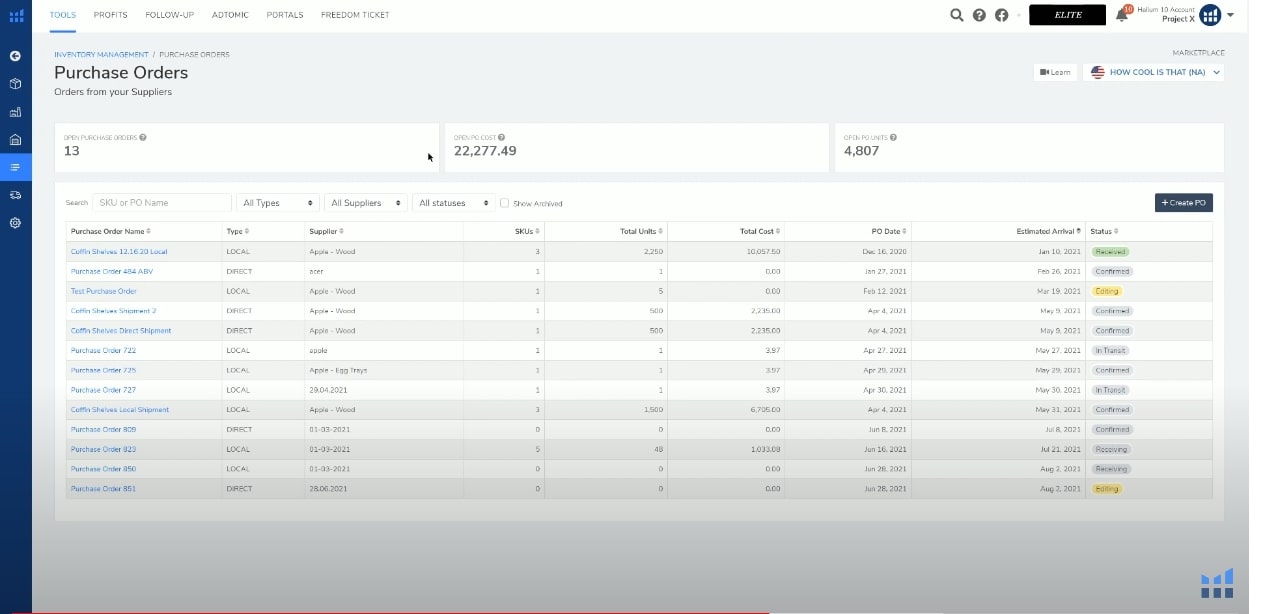Click help icon beside Open Purchase Orders
Screen dimensions: 1264x614
(143, 137)
